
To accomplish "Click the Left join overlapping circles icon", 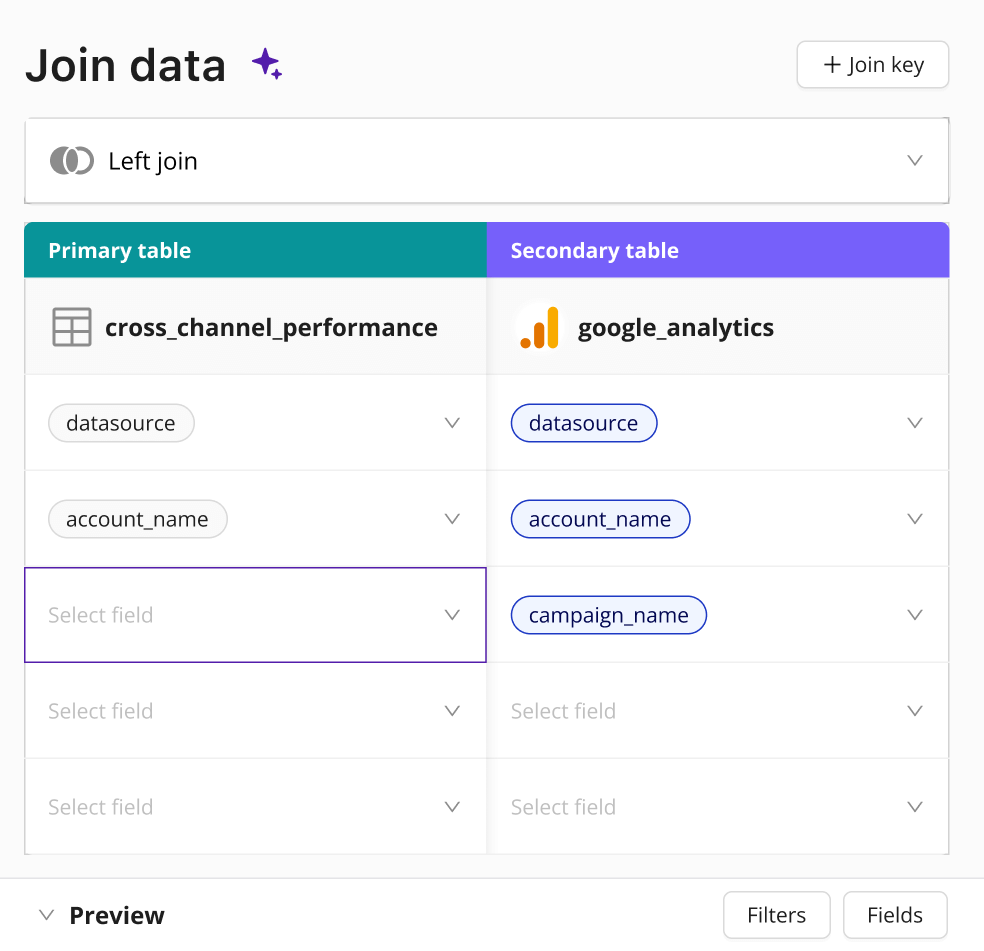I will (72, 161).
